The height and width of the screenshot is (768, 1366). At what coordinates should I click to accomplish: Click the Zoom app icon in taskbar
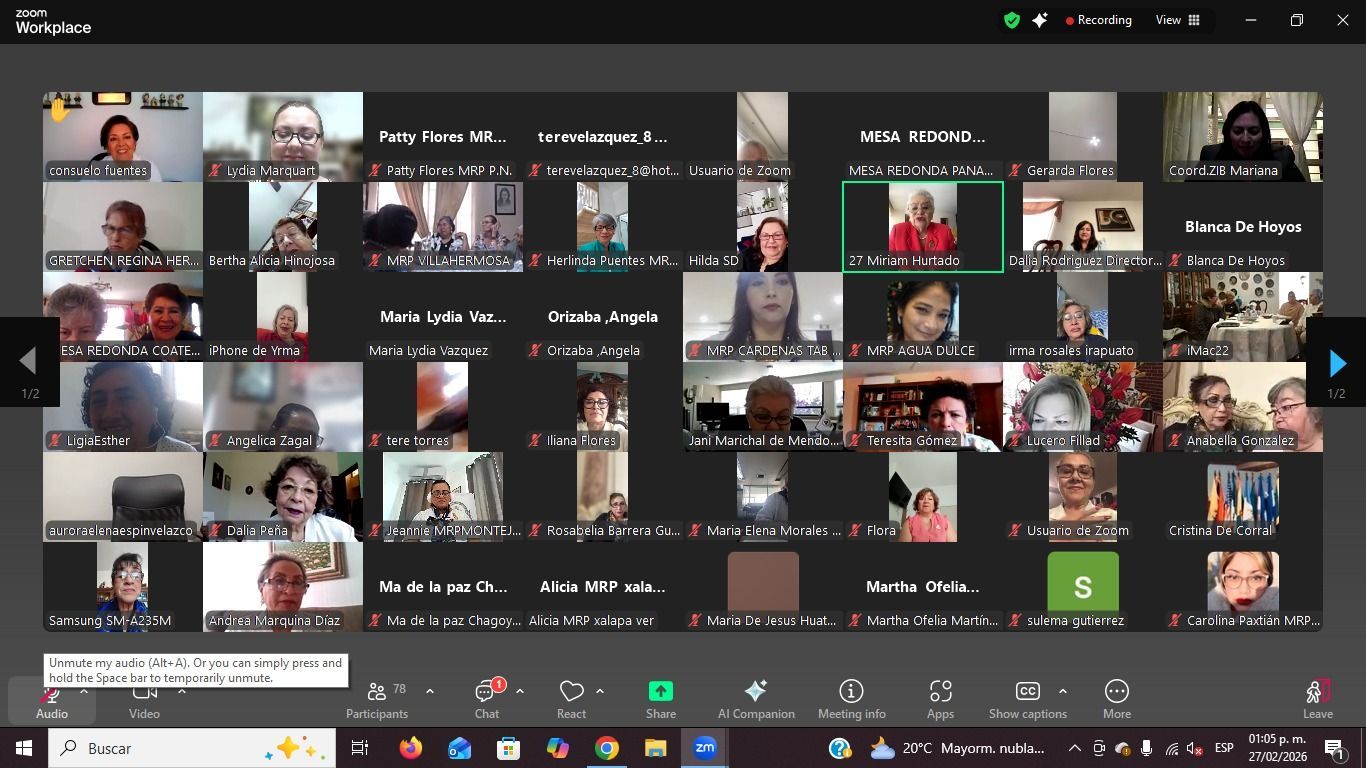pyautogui.click(x=705, y=748)
